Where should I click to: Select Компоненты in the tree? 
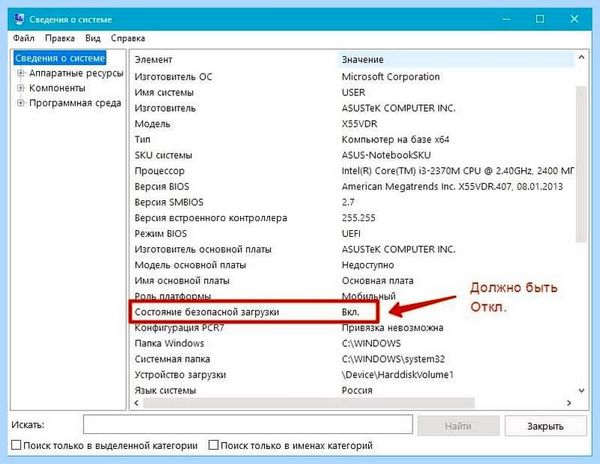(x=57, y=88)
